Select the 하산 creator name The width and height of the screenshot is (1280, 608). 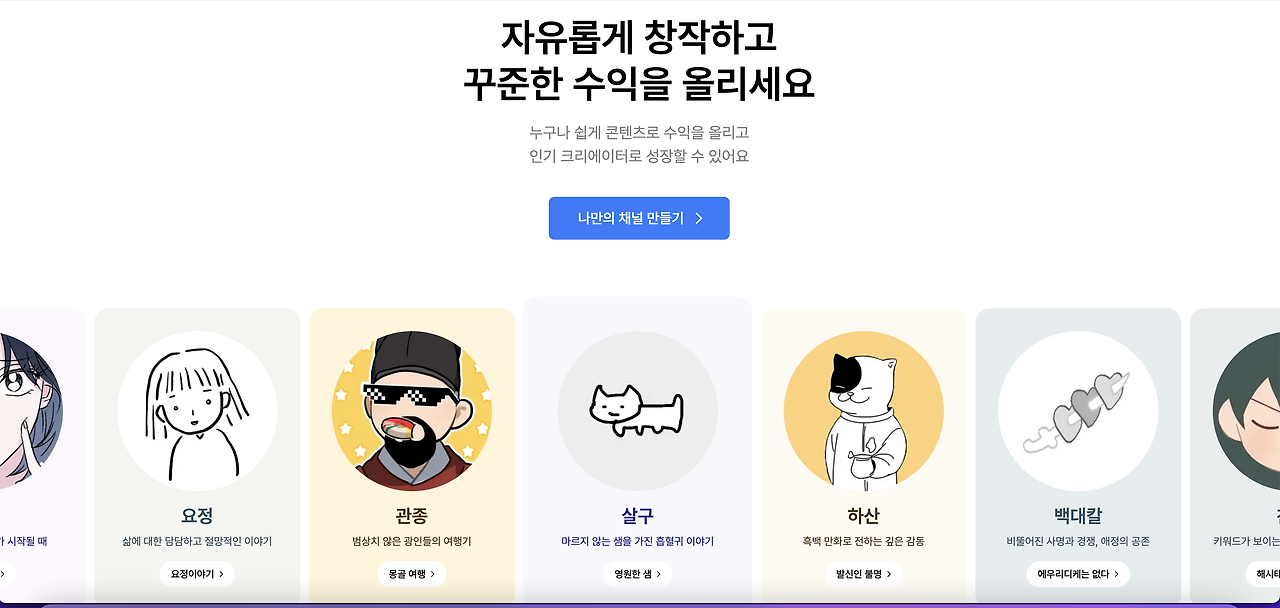864,516
